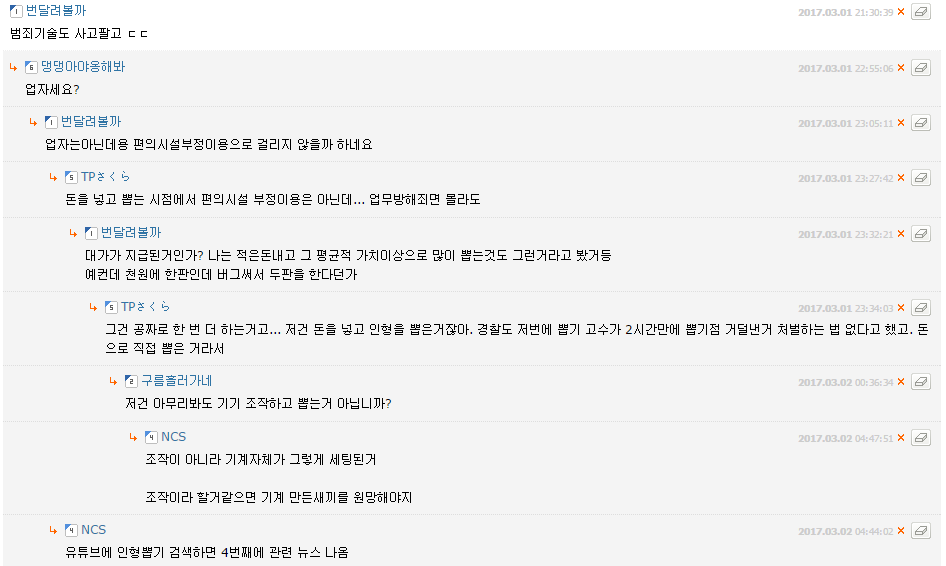Open the profile of 댕댕아야옹해봐
Screen dimensions: 946x566
(83, 67)
